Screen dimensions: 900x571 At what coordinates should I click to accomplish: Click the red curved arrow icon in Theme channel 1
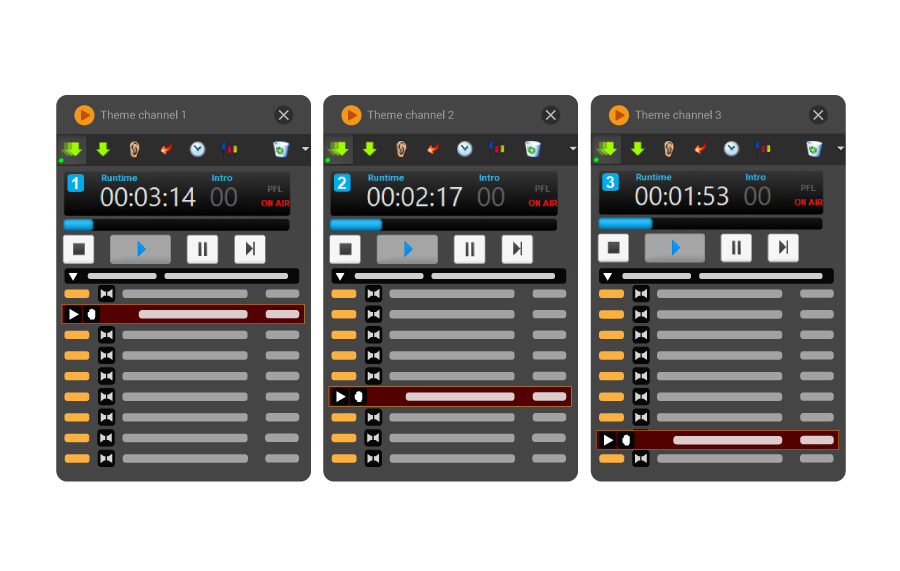(x=166, y=149)
